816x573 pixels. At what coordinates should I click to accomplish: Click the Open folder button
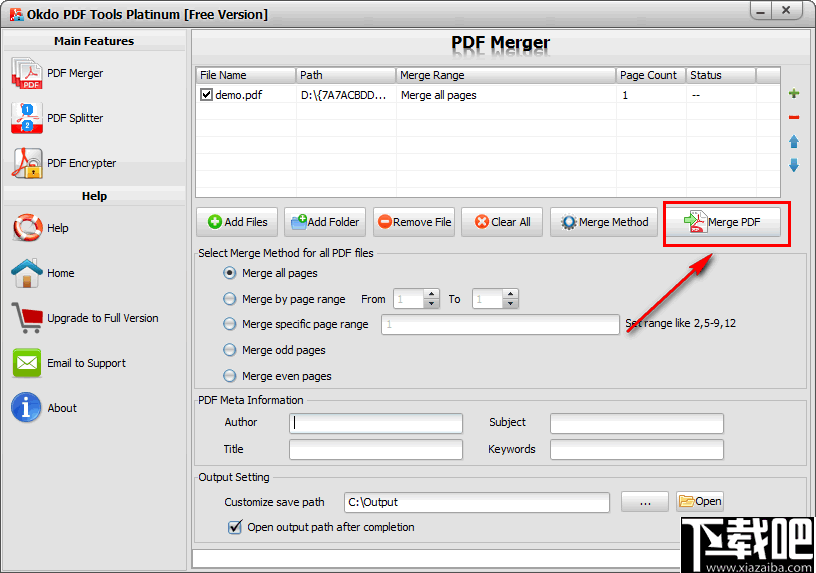[x=700, y=501]
